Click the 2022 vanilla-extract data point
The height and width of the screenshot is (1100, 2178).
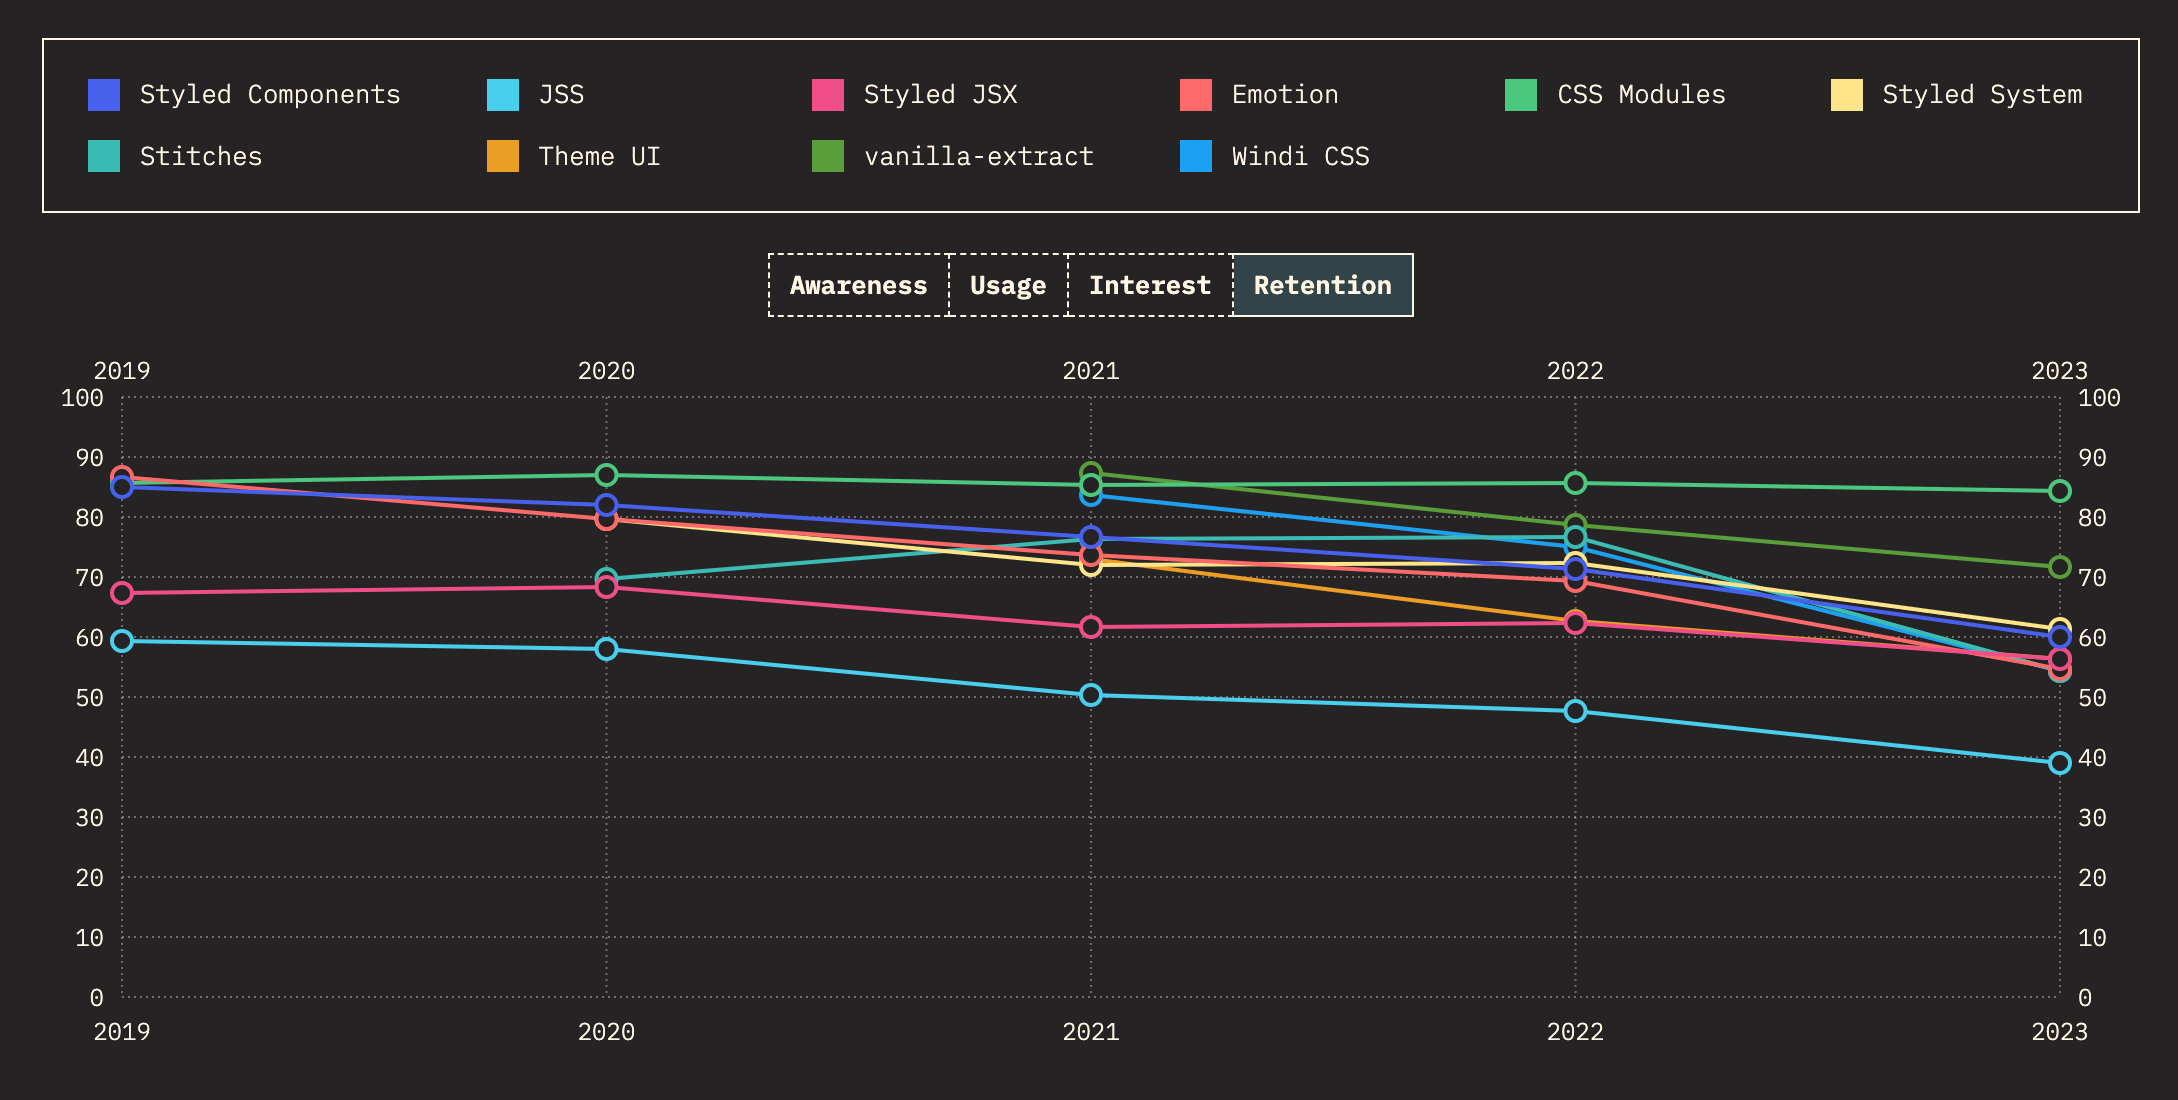[x=1575, y=522]
